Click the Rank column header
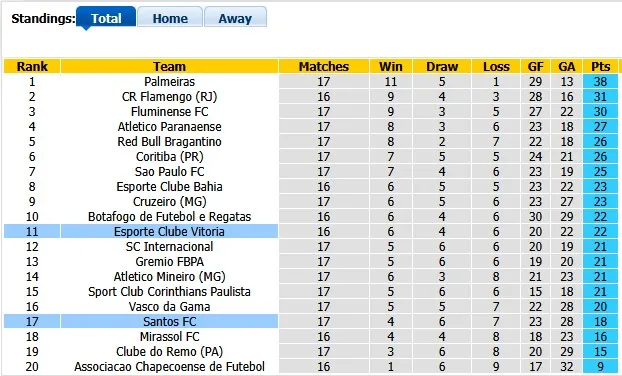Viewport: 622px width, 376px height. 32,66
